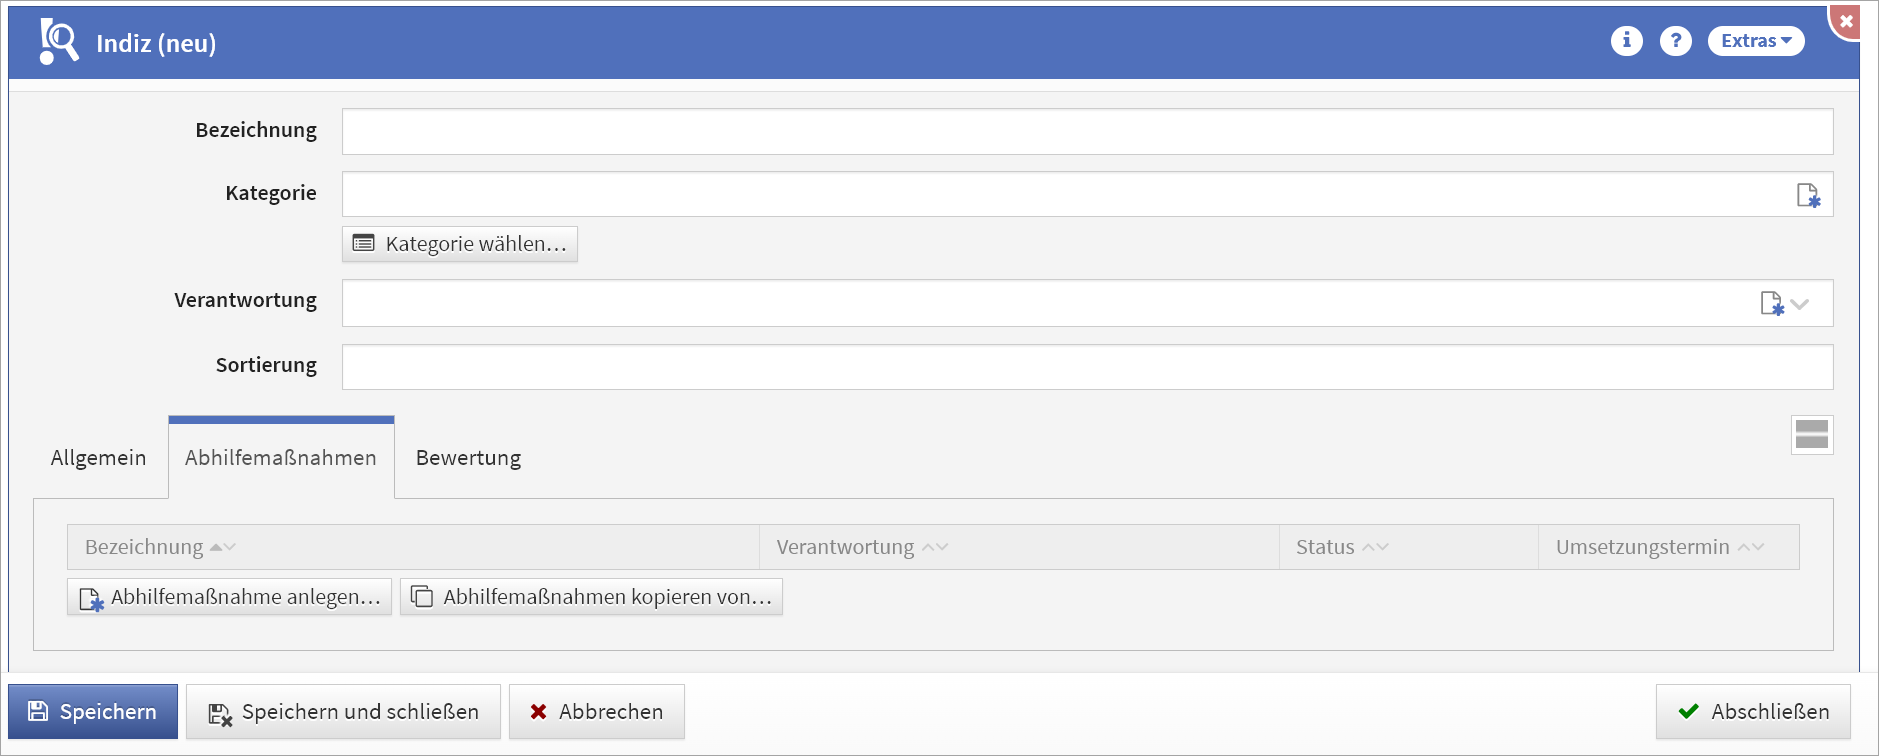Open help via question mark icon
Screen dimensions: 1879x756
pyautogui.click(x=1675, y=41)
